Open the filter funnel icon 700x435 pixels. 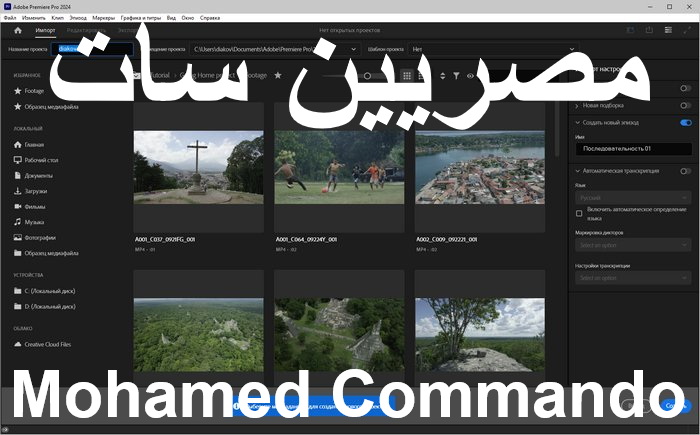[x=456, y=75]
